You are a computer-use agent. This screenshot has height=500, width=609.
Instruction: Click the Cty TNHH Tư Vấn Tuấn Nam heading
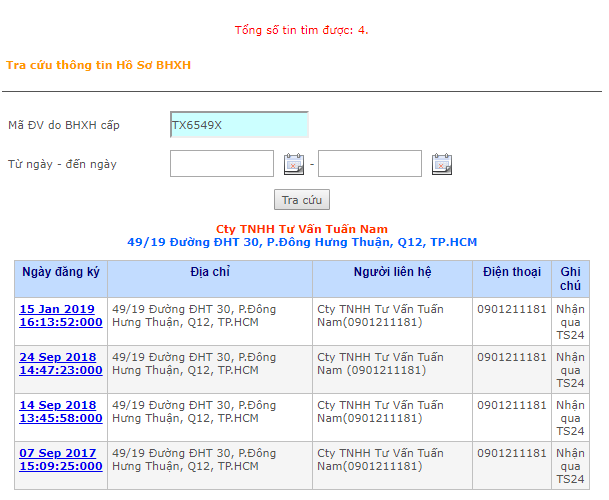pos(302,229)
